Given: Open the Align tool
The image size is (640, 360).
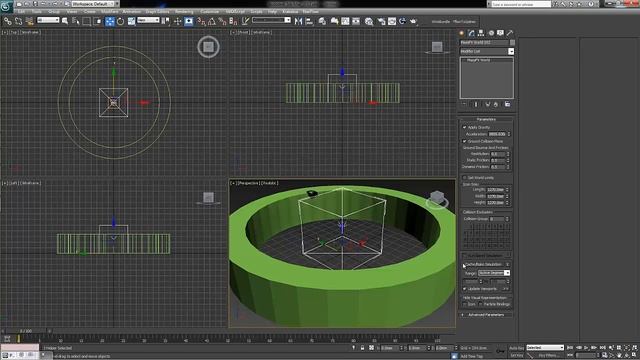Looking at the screenshot, I should 309,21.
